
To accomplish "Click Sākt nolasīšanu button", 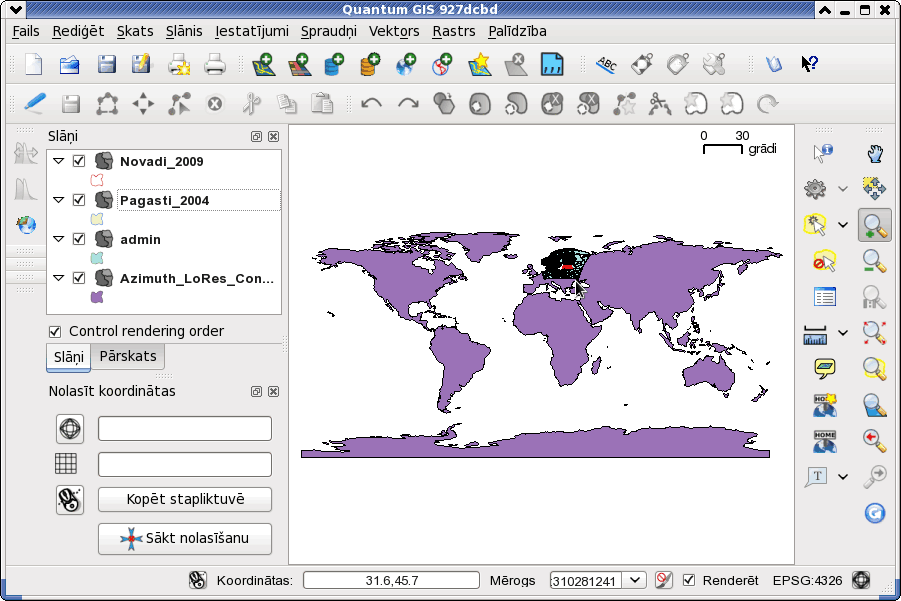I will pyautogui.click(x=184, y=538).
